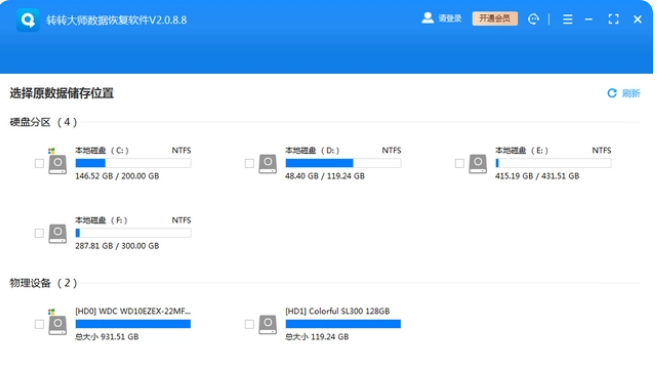Click the text 146.52 GB / 200.00 GB
The image size is (657, 388).
pos(117,176)
